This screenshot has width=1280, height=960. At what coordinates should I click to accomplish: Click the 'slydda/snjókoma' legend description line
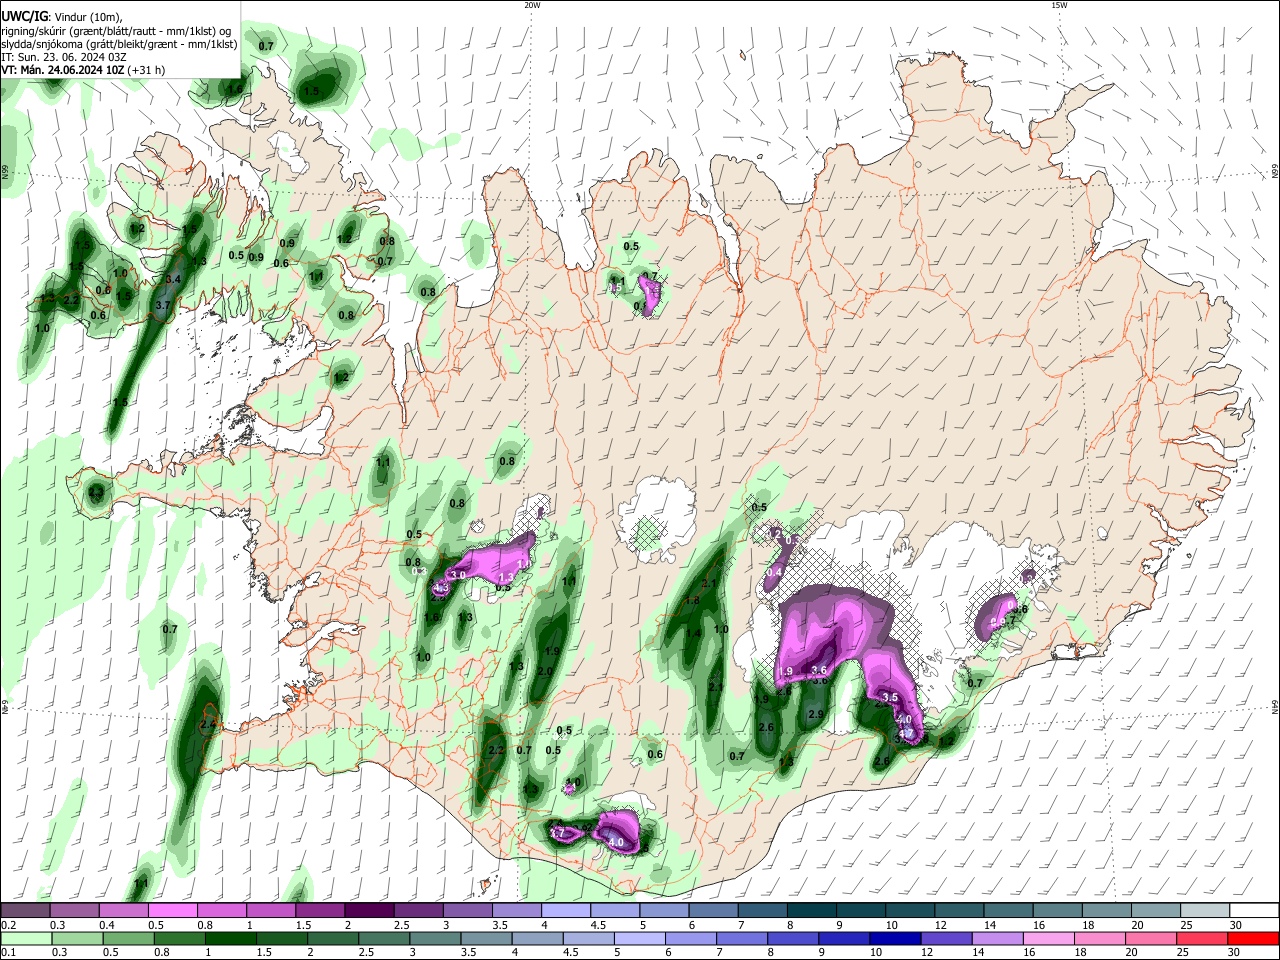(119, 44)
